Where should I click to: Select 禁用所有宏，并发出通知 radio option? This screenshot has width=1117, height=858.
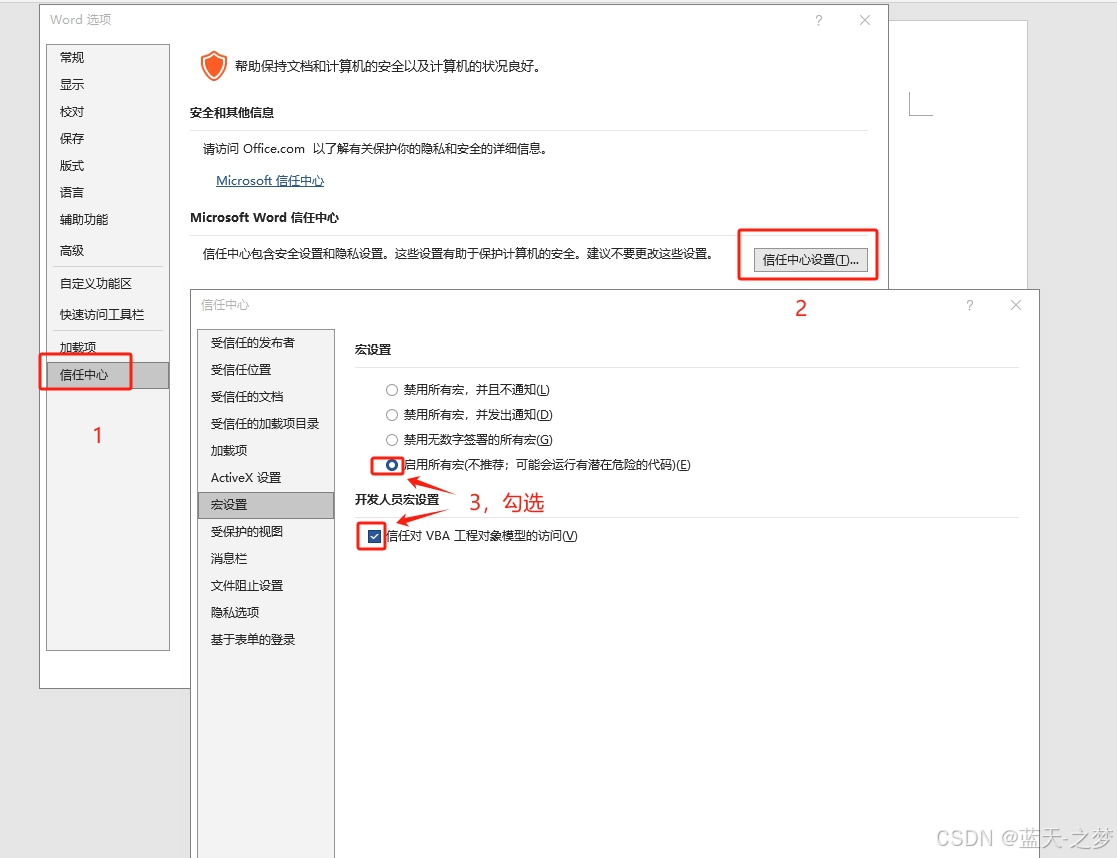[392, 415]
